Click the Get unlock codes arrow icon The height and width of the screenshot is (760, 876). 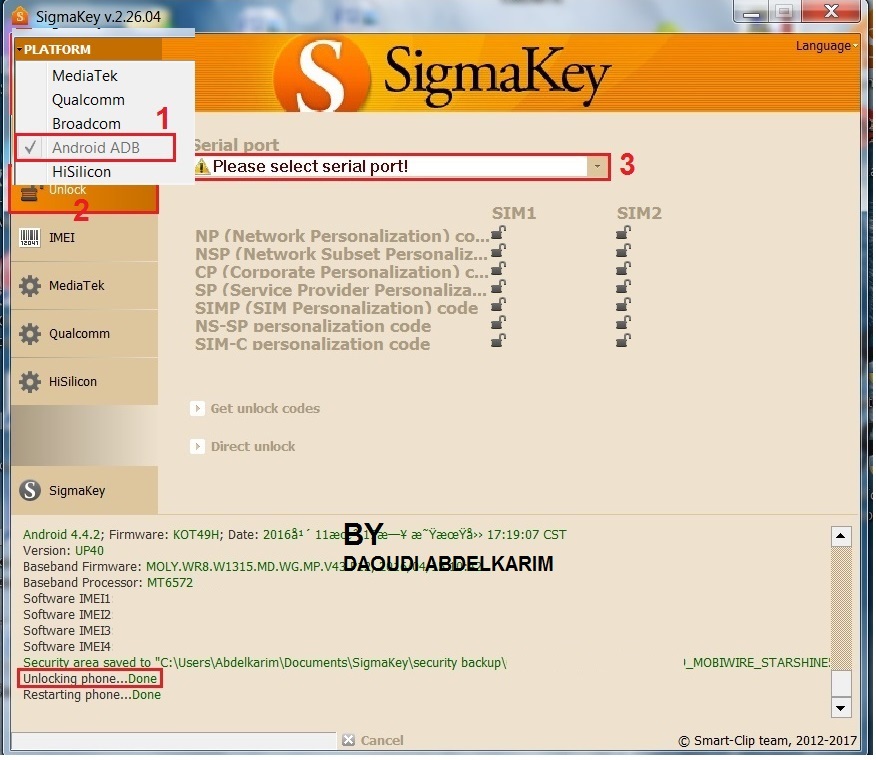(197, 408)
